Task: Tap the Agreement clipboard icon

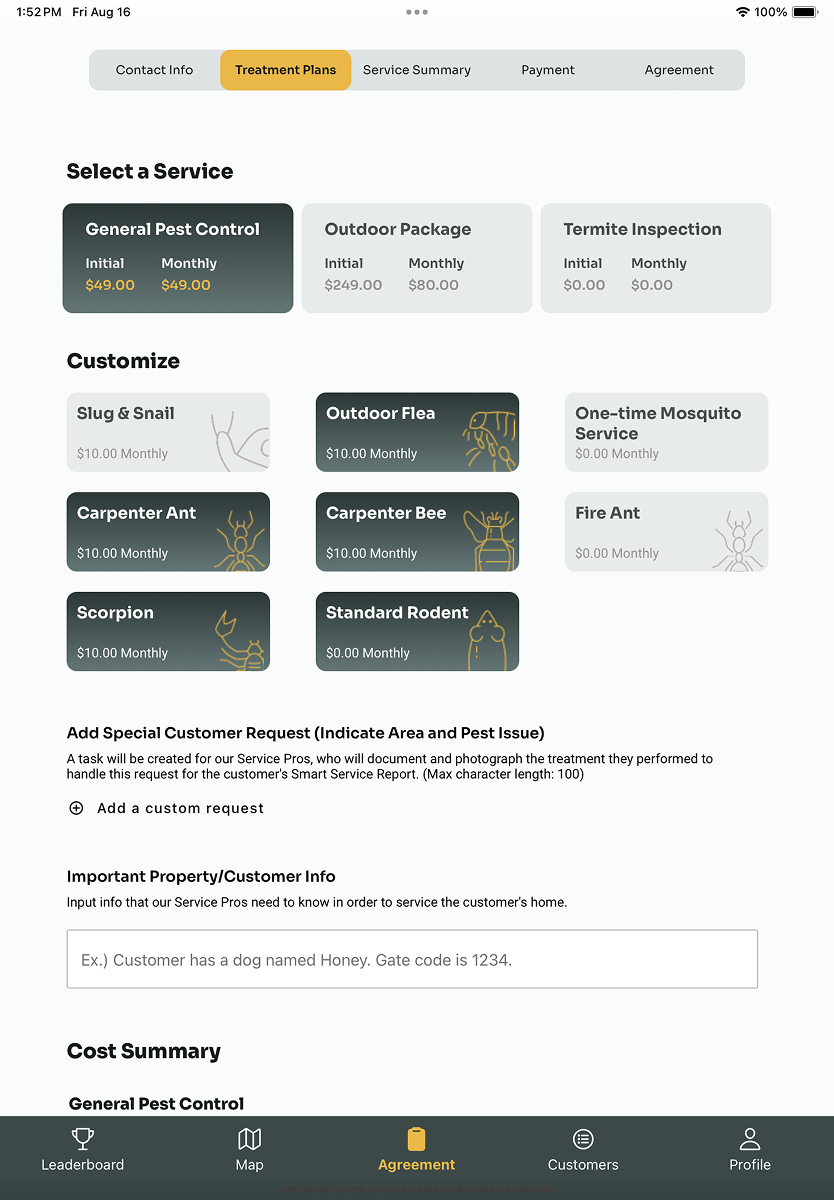Action: 416,1139
